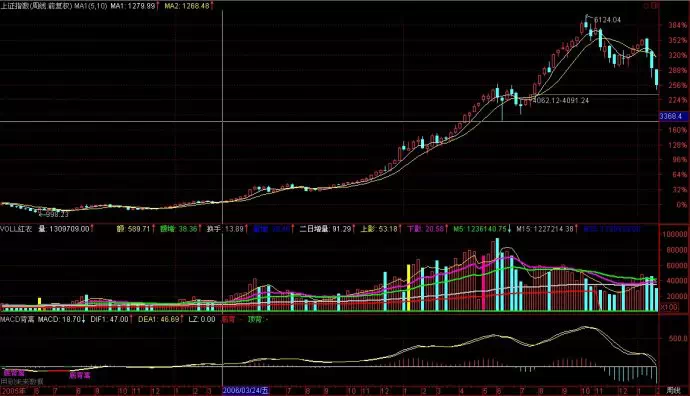This screenshot has height=396, width=690.
Task: Select the 额增: 38.36 value
Action: pyautogui.click(x=180, y=229)
